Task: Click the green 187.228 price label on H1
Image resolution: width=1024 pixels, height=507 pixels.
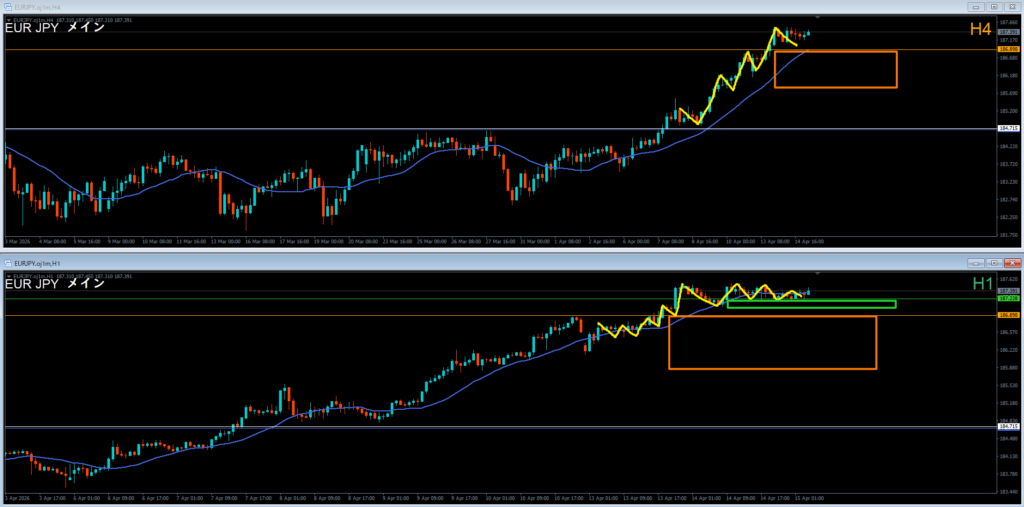Action: coord(1007,299)
